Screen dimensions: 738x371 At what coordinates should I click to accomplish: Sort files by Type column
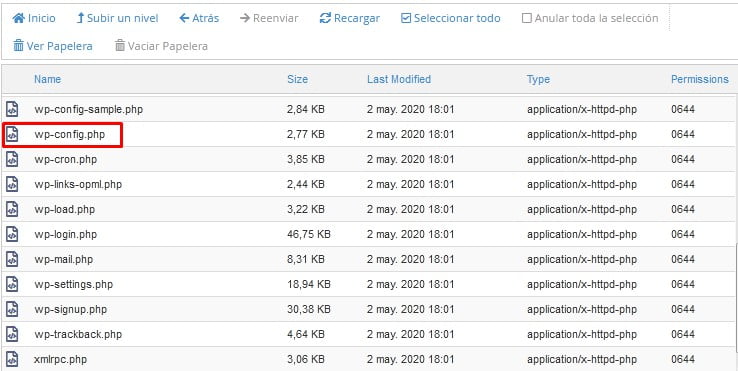tap(538, 79)
